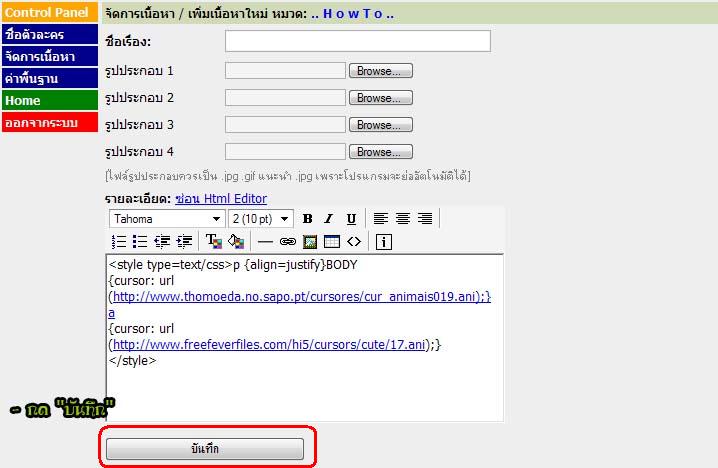Insert a bulleted list
The width and height of the screenshot is (718, 468).
click(x=140, y=241)
